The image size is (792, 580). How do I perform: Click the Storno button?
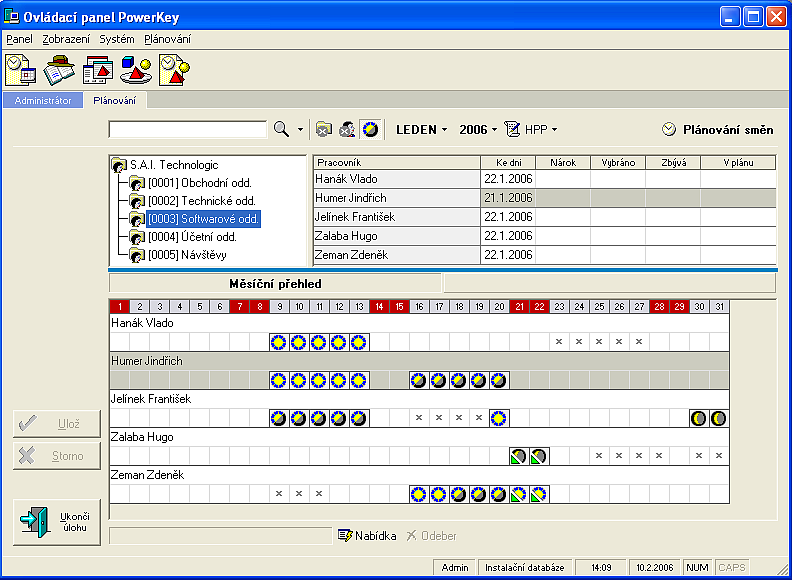[x=57, y=456]
